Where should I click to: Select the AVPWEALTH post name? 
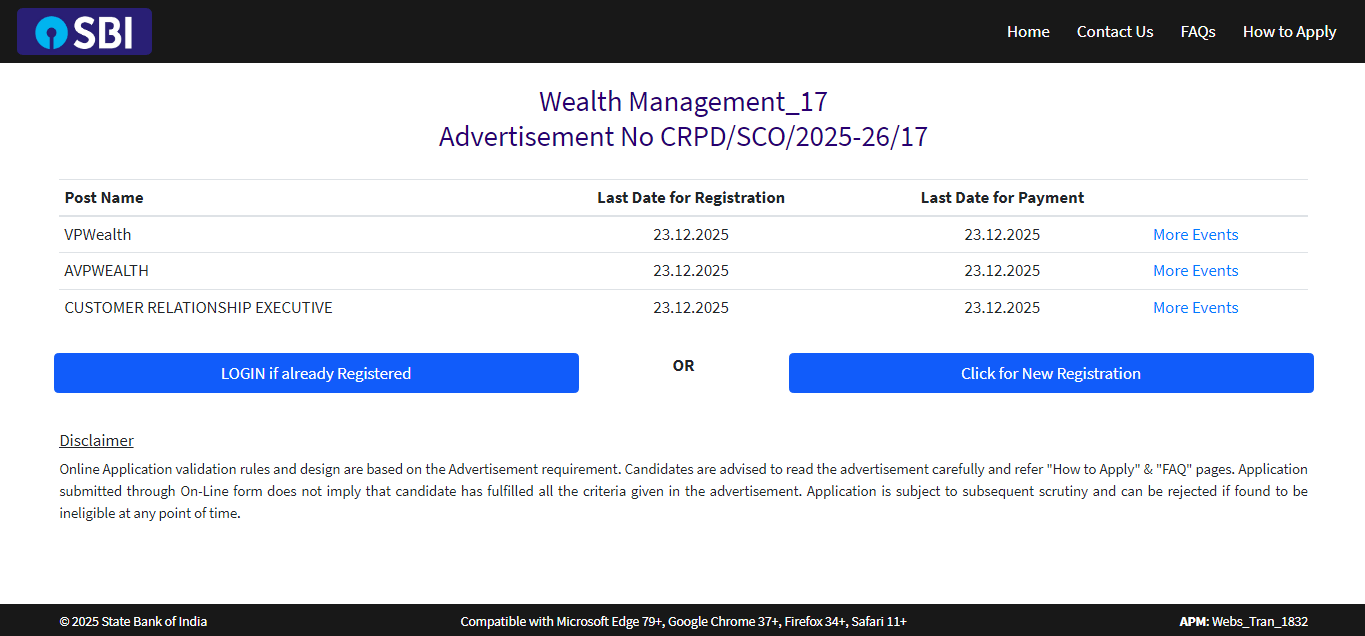[106, 270]
